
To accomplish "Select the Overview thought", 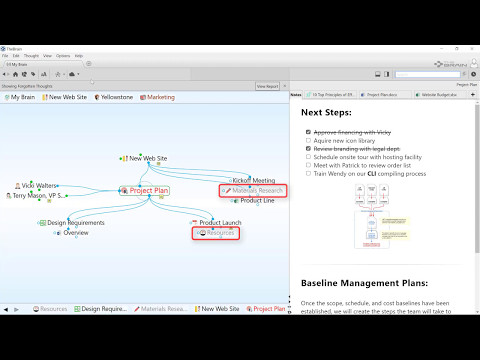I will tap(72, 233).
